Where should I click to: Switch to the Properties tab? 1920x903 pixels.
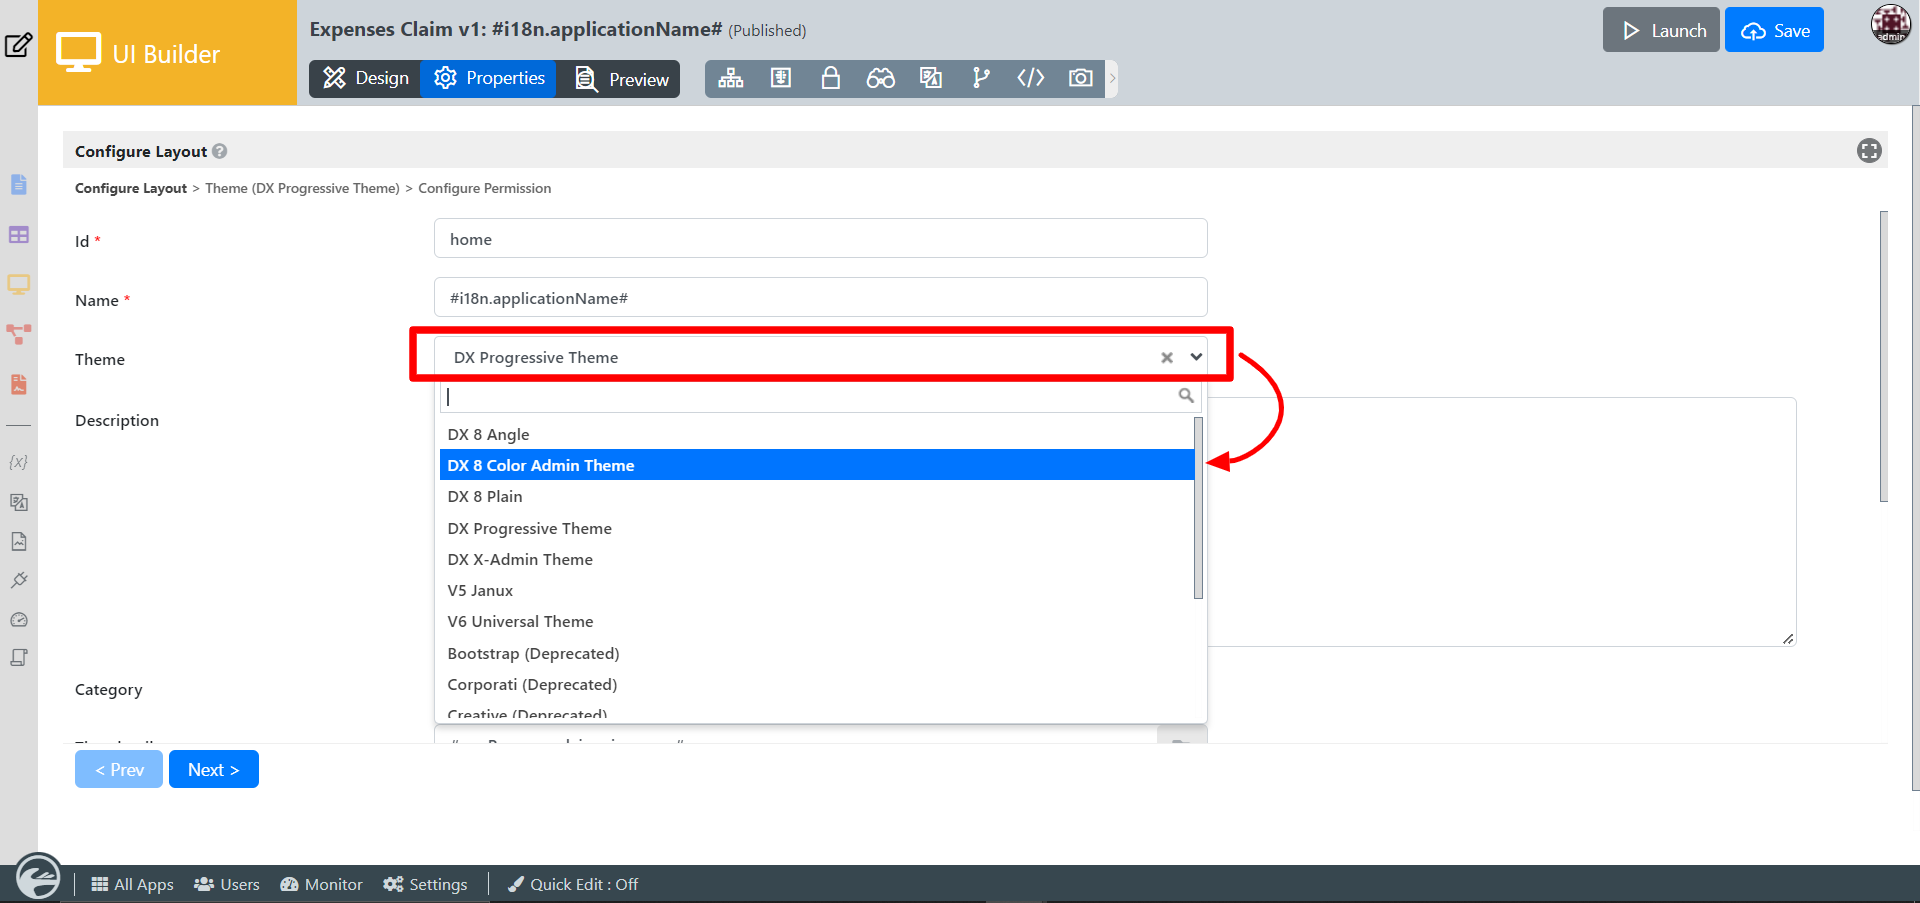488,78
